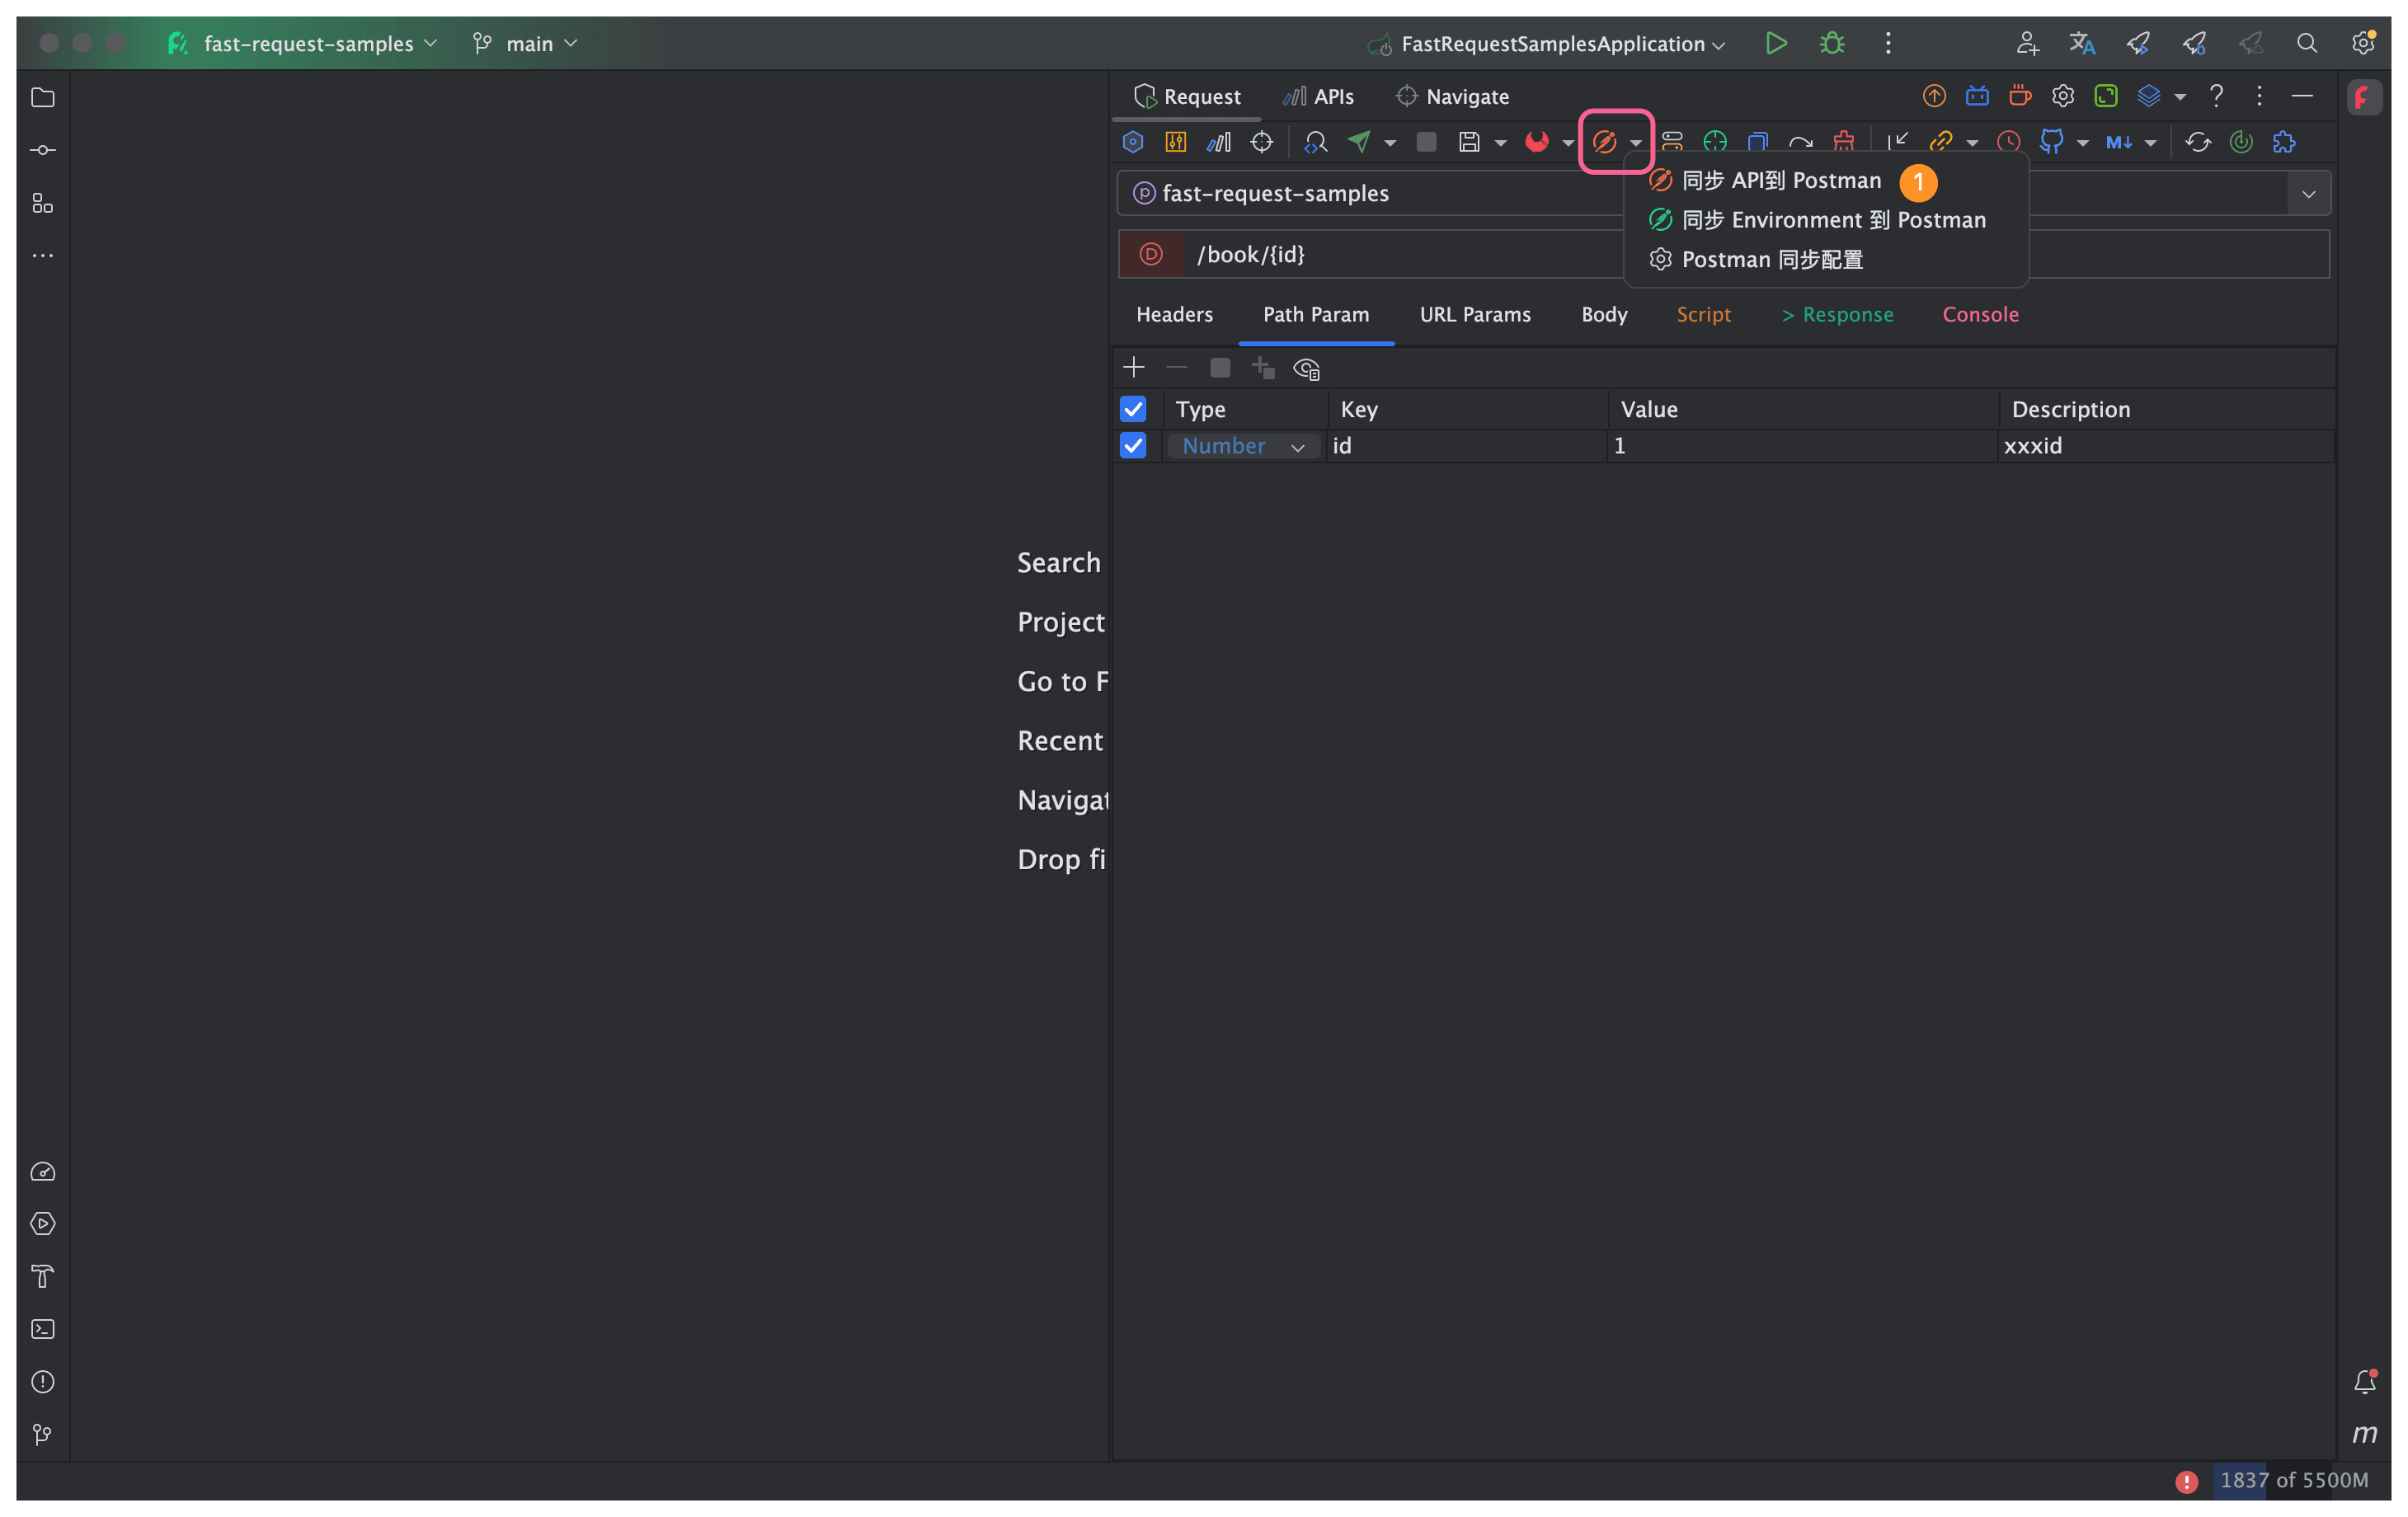The image size is (2408, 1517).
Task: Click the red Apifox icon
Action: pos(1537,142)
